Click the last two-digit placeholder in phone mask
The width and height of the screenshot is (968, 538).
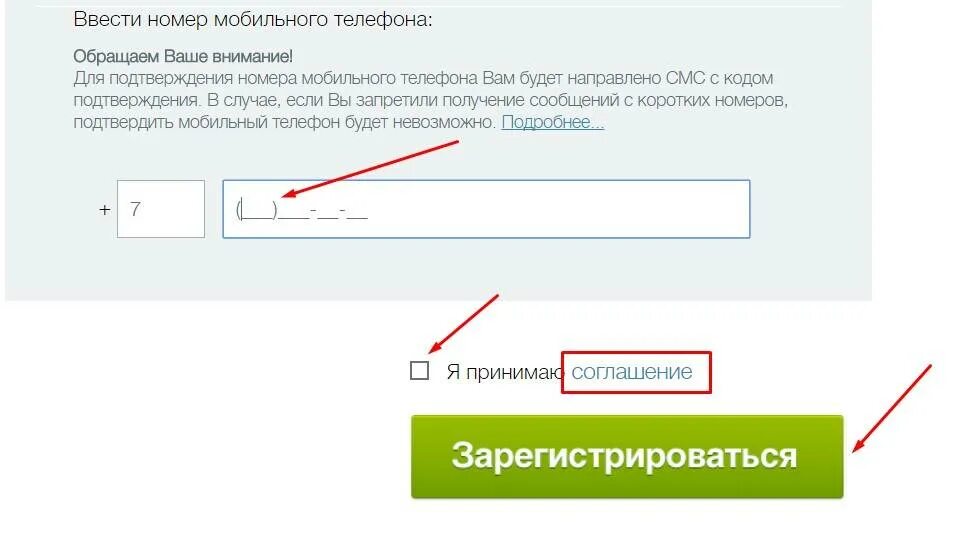point(357,213)
